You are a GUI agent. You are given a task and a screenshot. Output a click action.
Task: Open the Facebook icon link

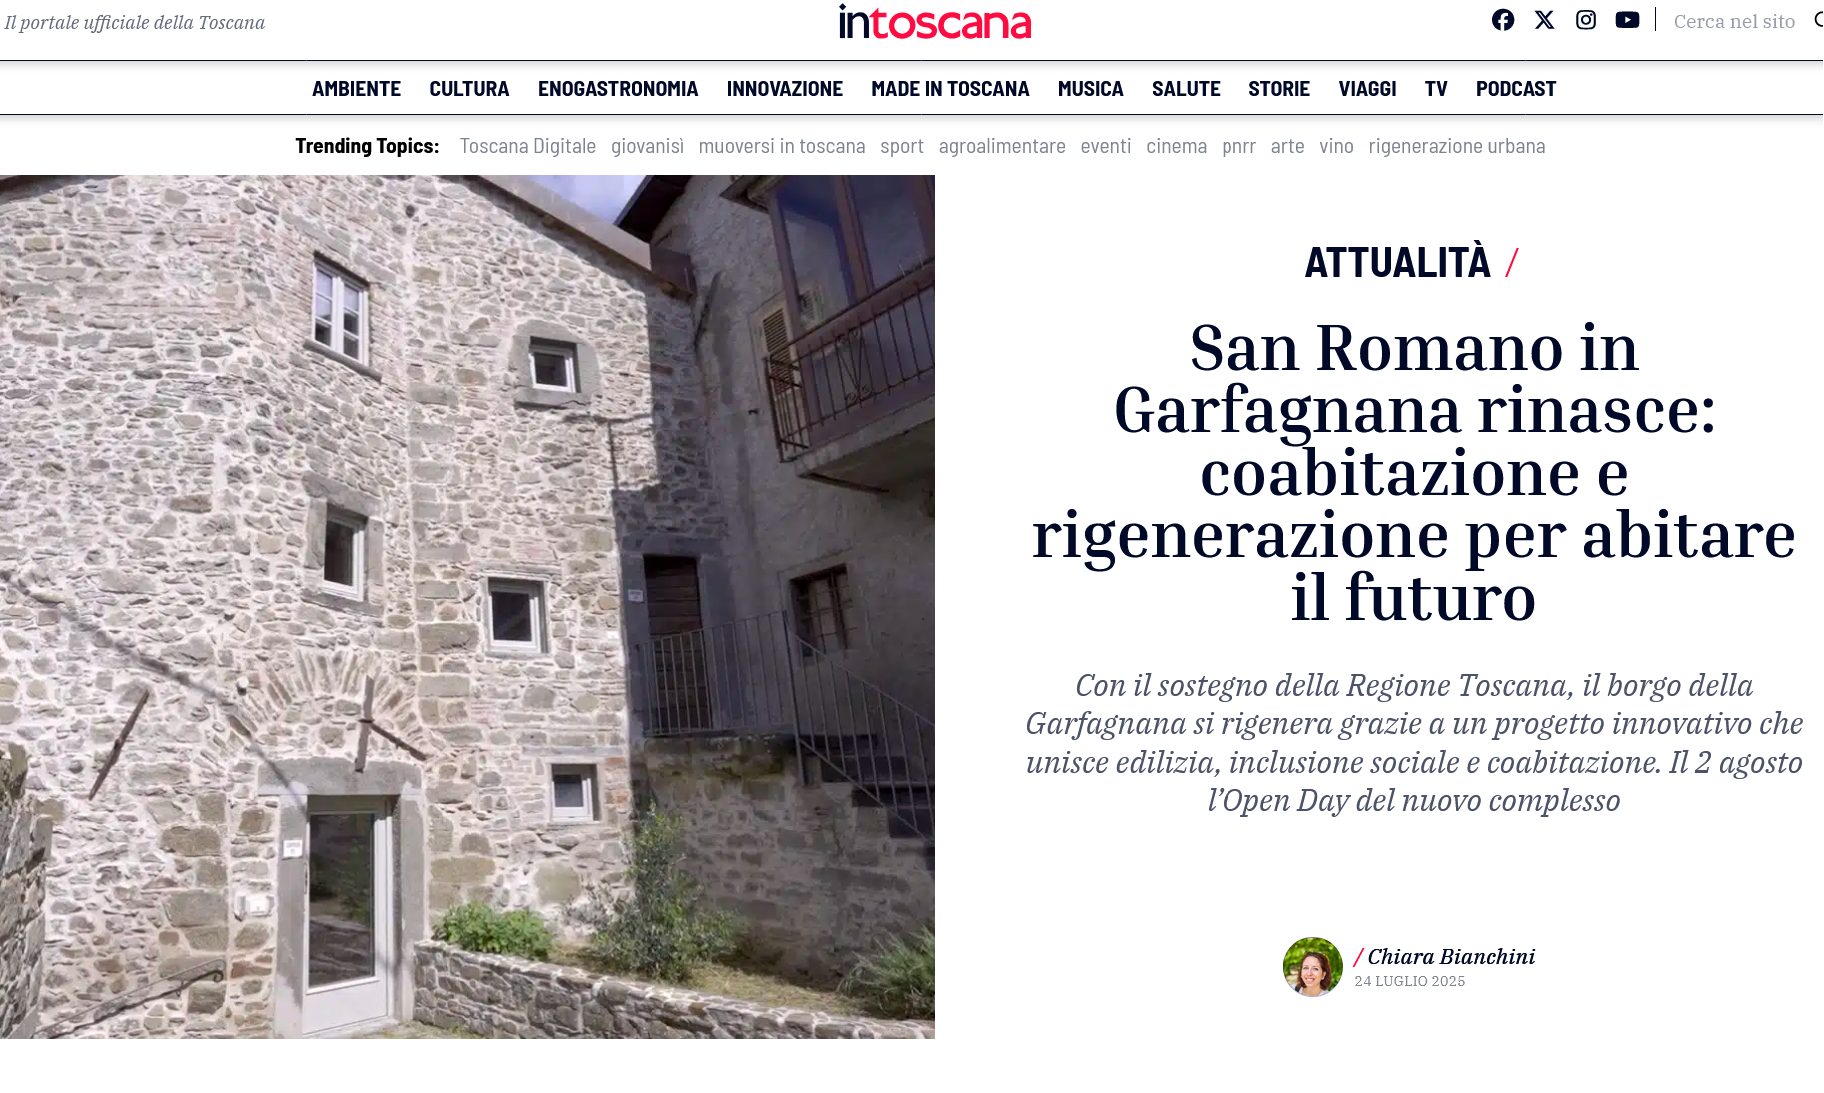click(1503, 20)
